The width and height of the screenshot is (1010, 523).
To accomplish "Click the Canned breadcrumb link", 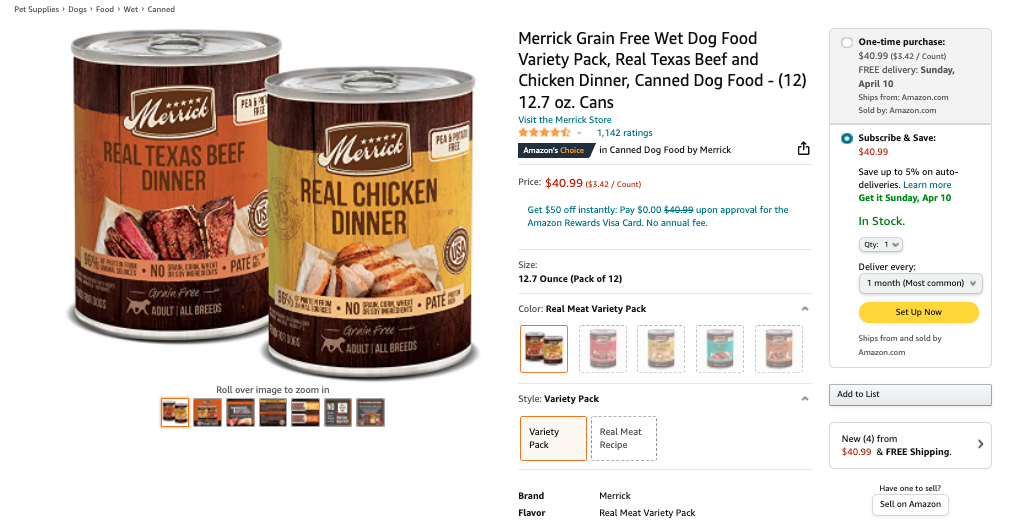I will 161,9.
